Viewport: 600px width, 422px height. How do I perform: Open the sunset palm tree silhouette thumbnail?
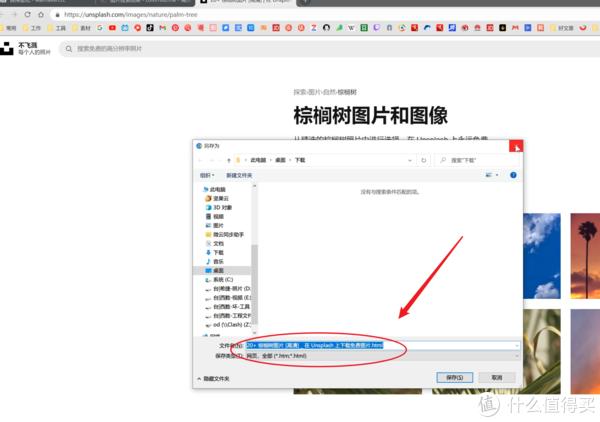pyautogui.click(x=585, y=256)
